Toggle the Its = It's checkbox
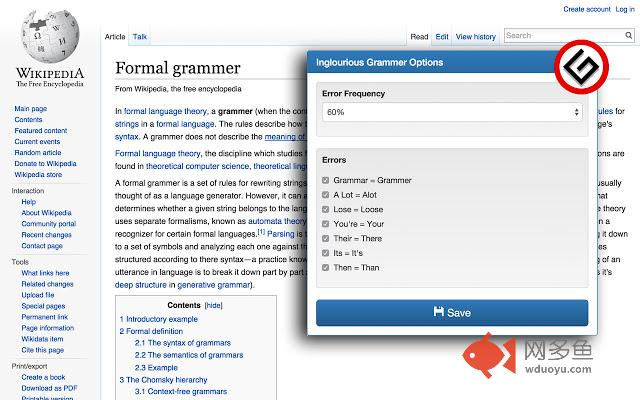Viewport: 640px width, 400px height. pyautogui.click(x=325, y=253)
